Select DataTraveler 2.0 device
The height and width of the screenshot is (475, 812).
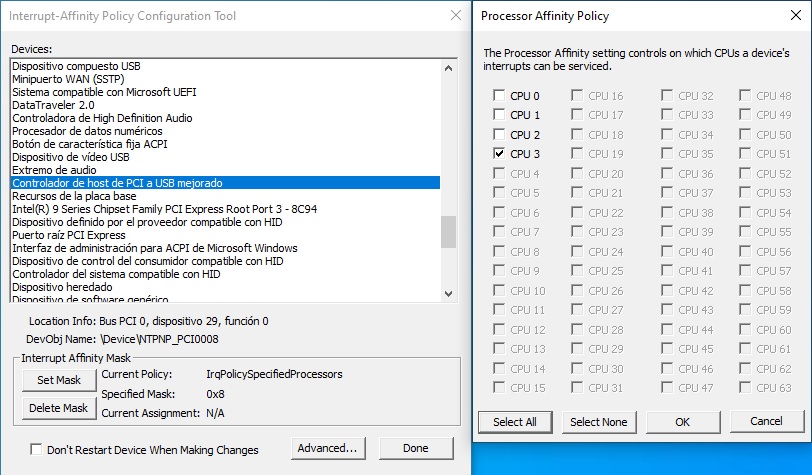[54, 105]
